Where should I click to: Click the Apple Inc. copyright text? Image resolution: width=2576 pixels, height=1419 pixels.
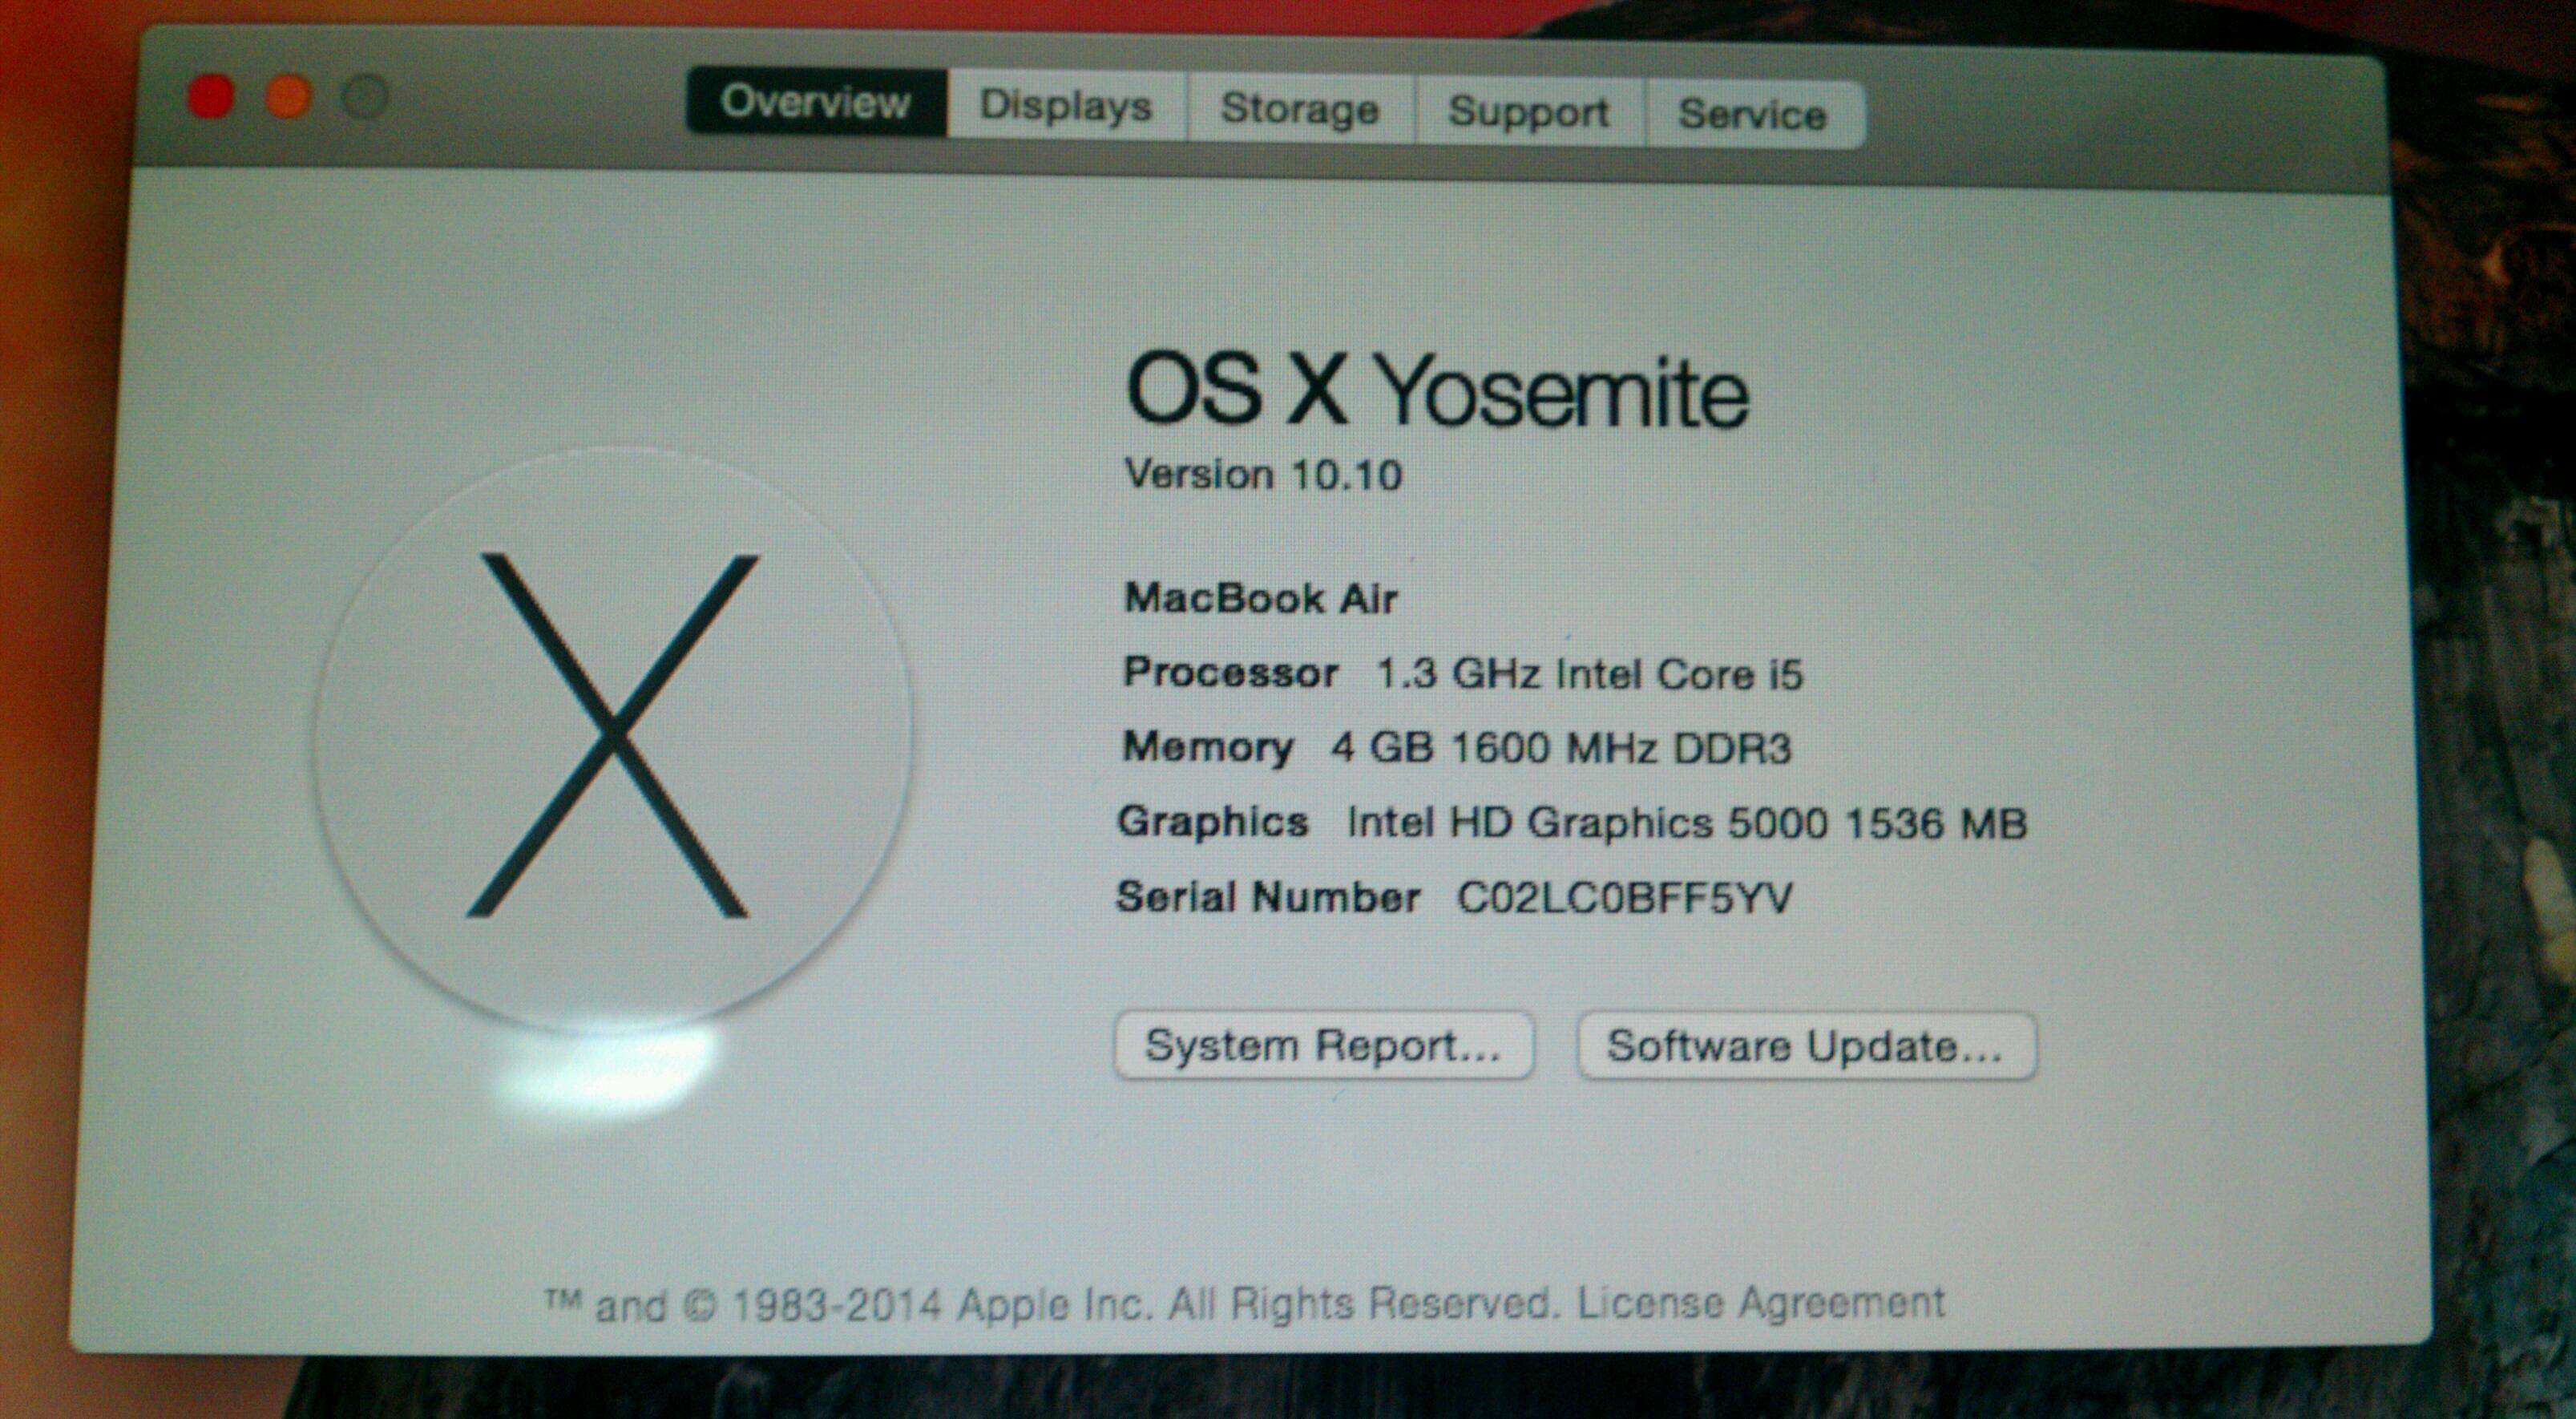pos(1051,1304)
